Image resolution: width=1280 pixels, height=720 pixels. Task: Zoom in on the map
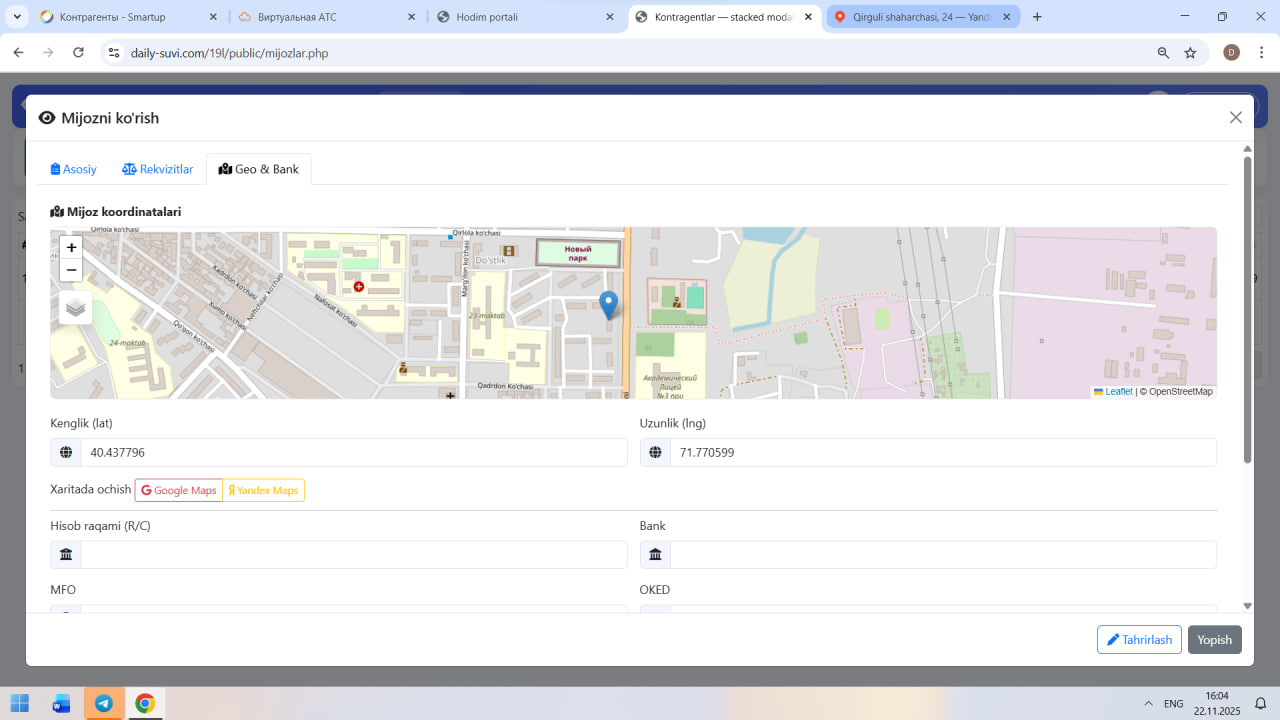click(x=71, y=248)
